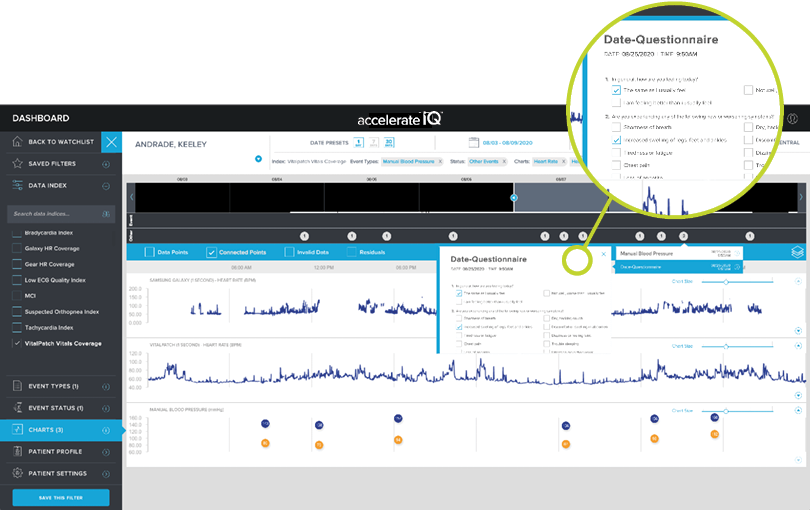Collapse the Manual Blood Pressure chart

click(798, 410)
